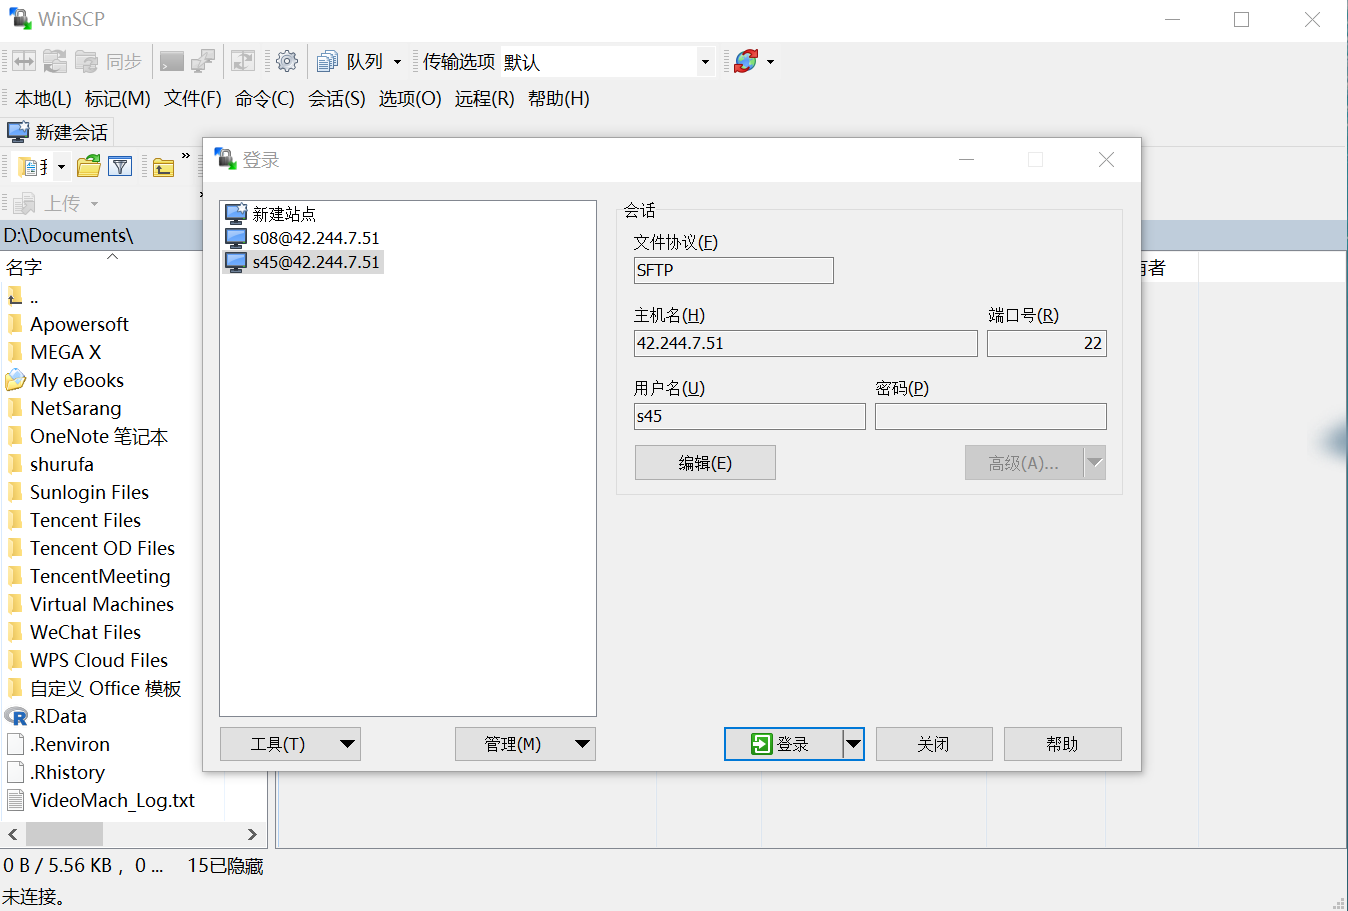Click the 同步 synchronize browsing icon

coord(87,61)
